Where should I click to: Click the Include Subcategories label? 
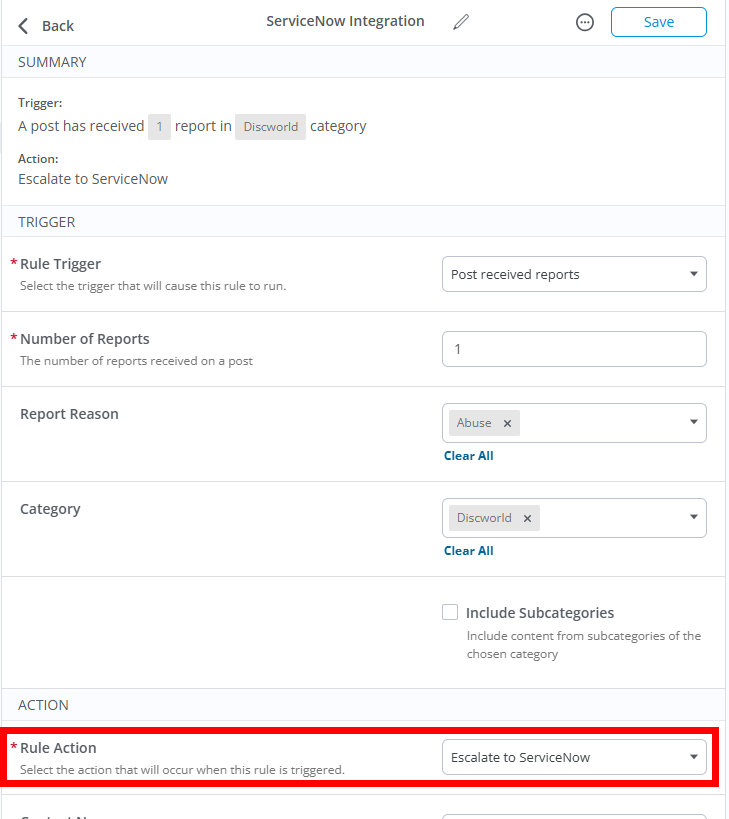(539, 613)
